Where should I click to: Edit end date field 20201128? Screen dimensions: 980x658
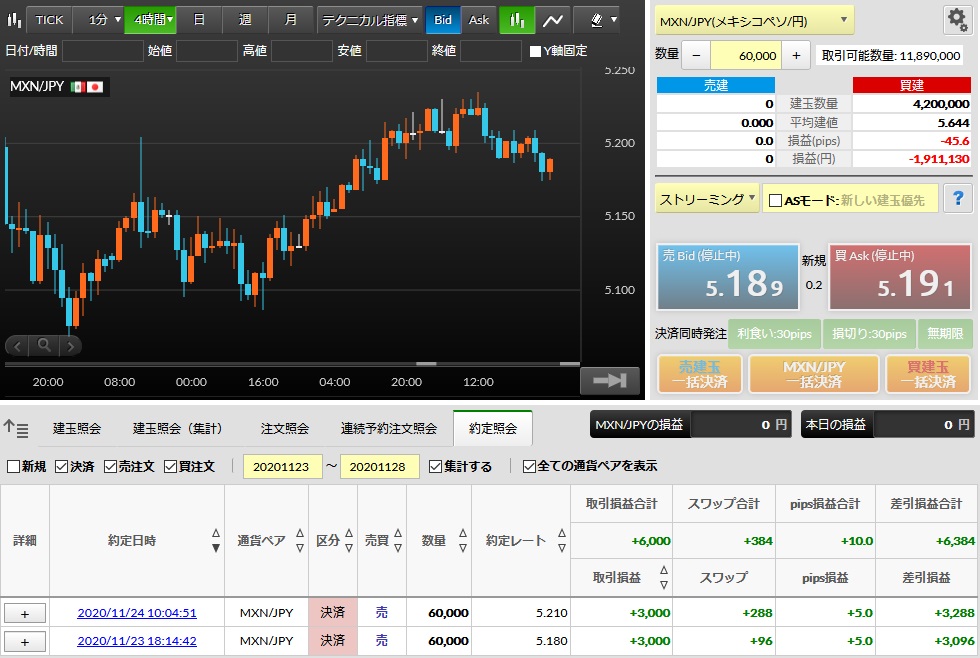click(x=378, y=466)
